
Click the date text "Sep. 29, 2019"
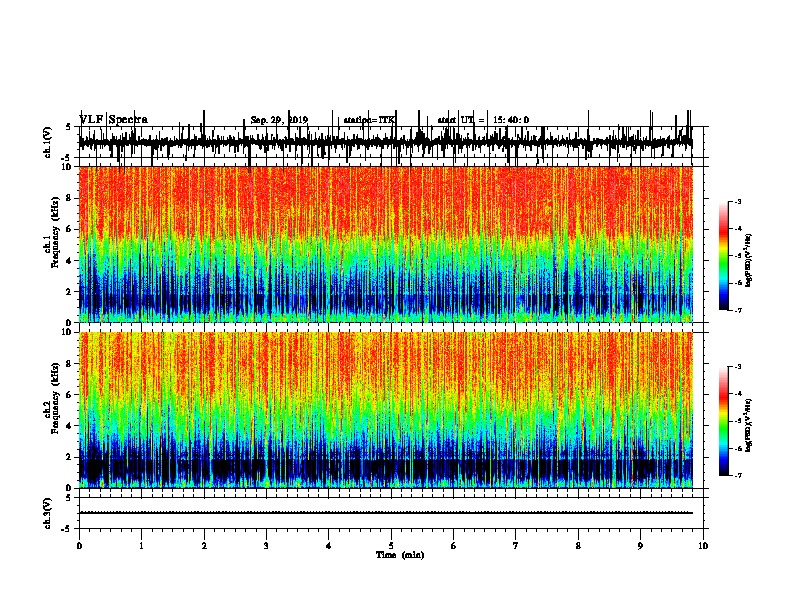[279, 120]
